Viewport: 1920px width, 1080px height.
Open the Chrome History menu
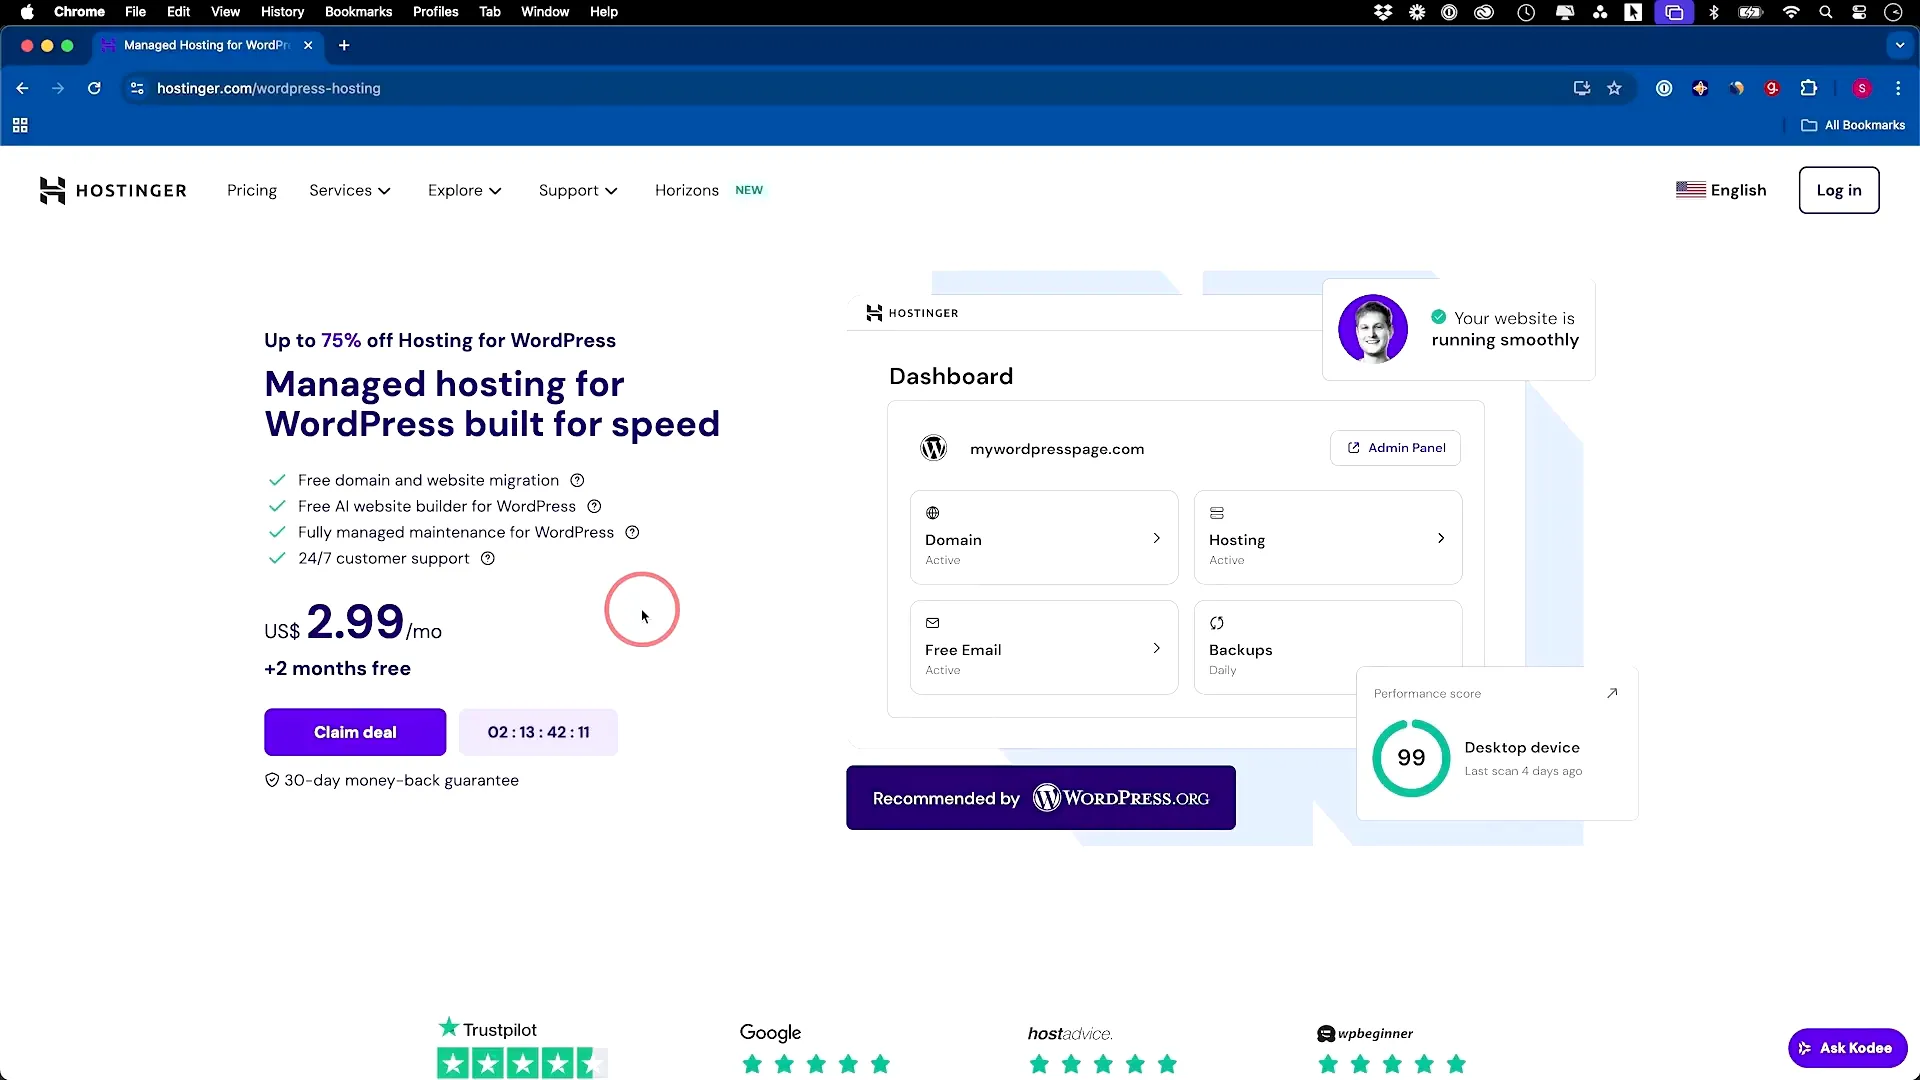[282, 12]
